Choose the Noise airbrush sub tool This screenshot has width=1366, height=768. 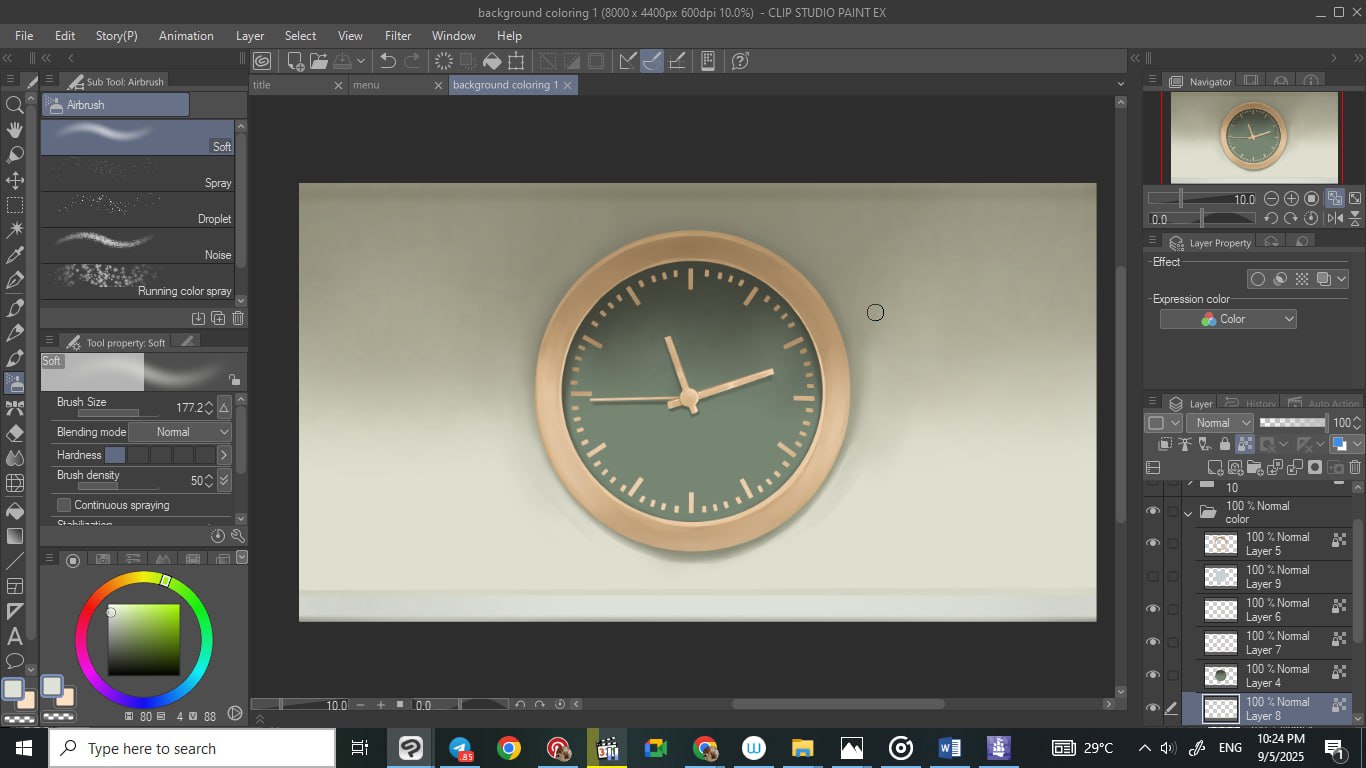tap(137, 246)
